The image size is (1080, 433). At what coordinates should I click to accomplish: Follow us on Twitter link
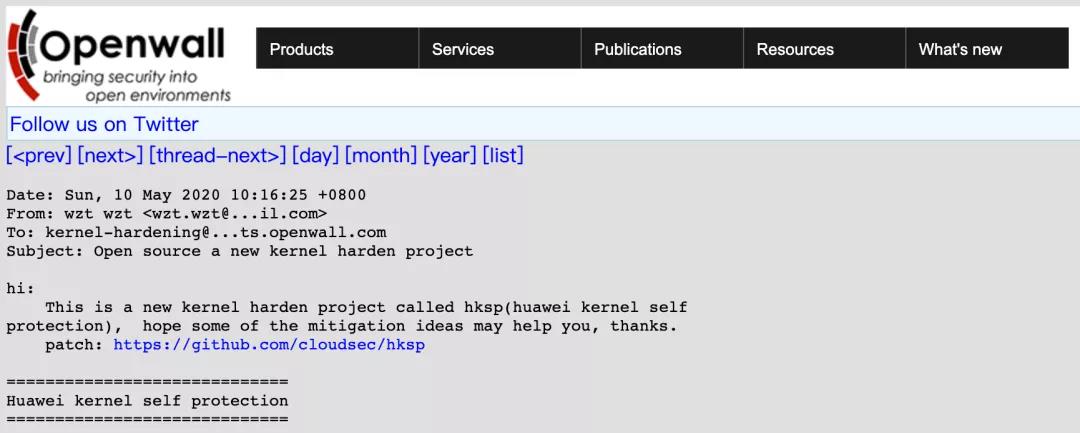point(104,125)
